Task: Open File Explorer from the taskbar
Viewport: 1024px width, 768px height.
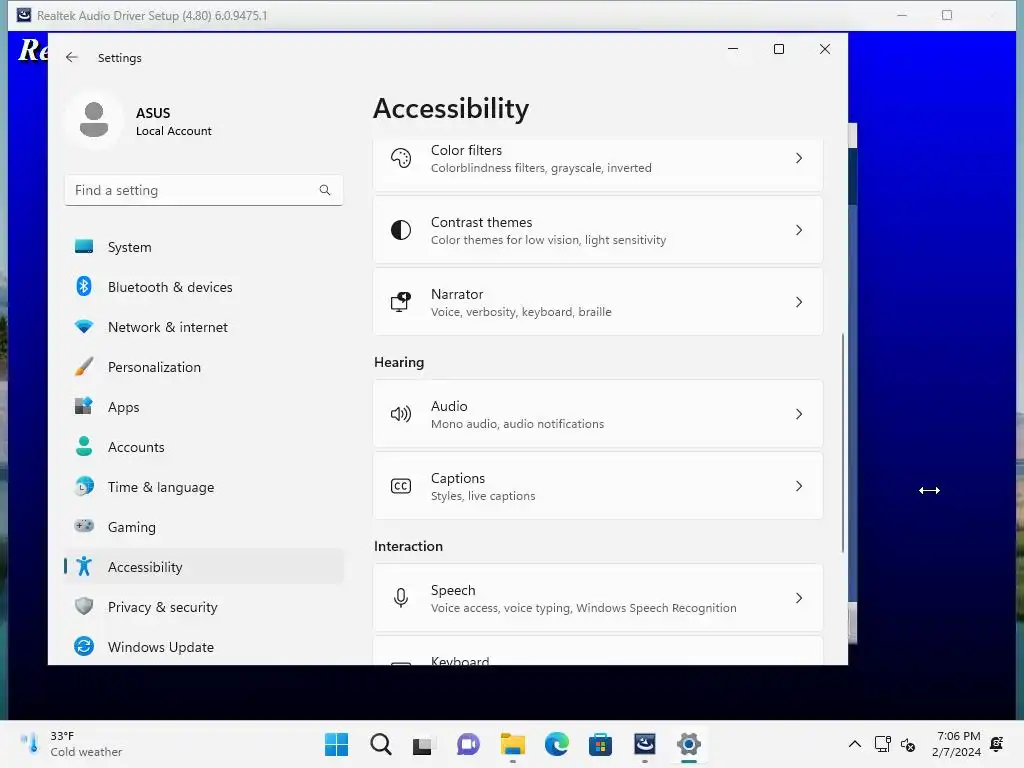Action: click(x=513, y=744)
